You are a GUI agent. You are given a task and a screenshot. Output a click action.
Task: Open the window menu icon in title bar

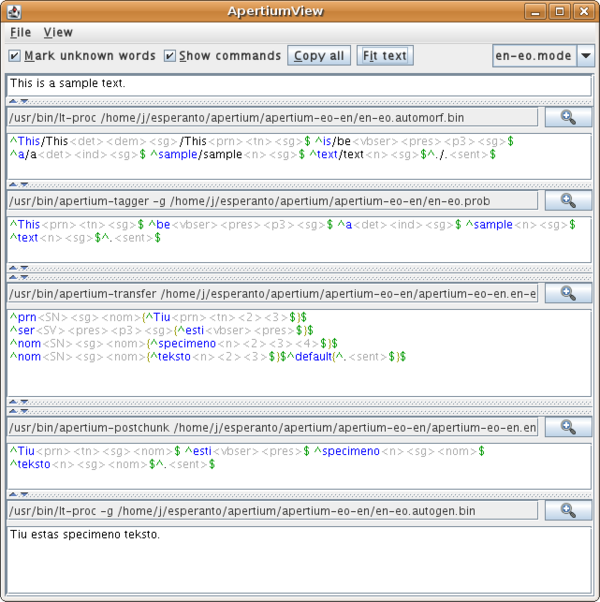[14, 12]
